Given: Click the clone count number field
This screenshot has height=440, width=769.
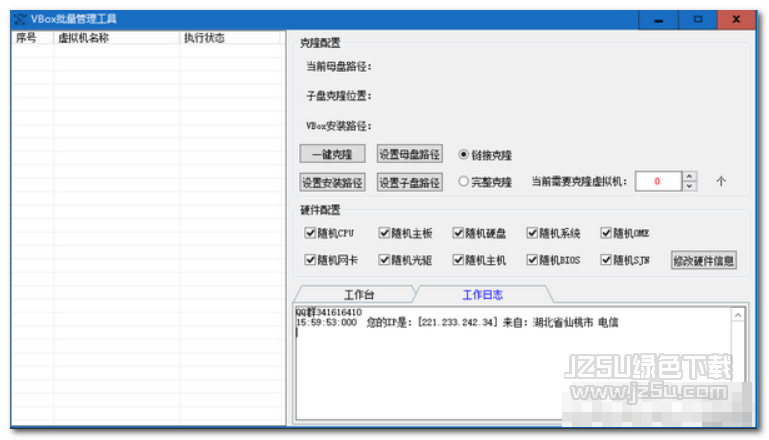Looking at the screenshot, I should pyautogui.click(x=658, y=181).
